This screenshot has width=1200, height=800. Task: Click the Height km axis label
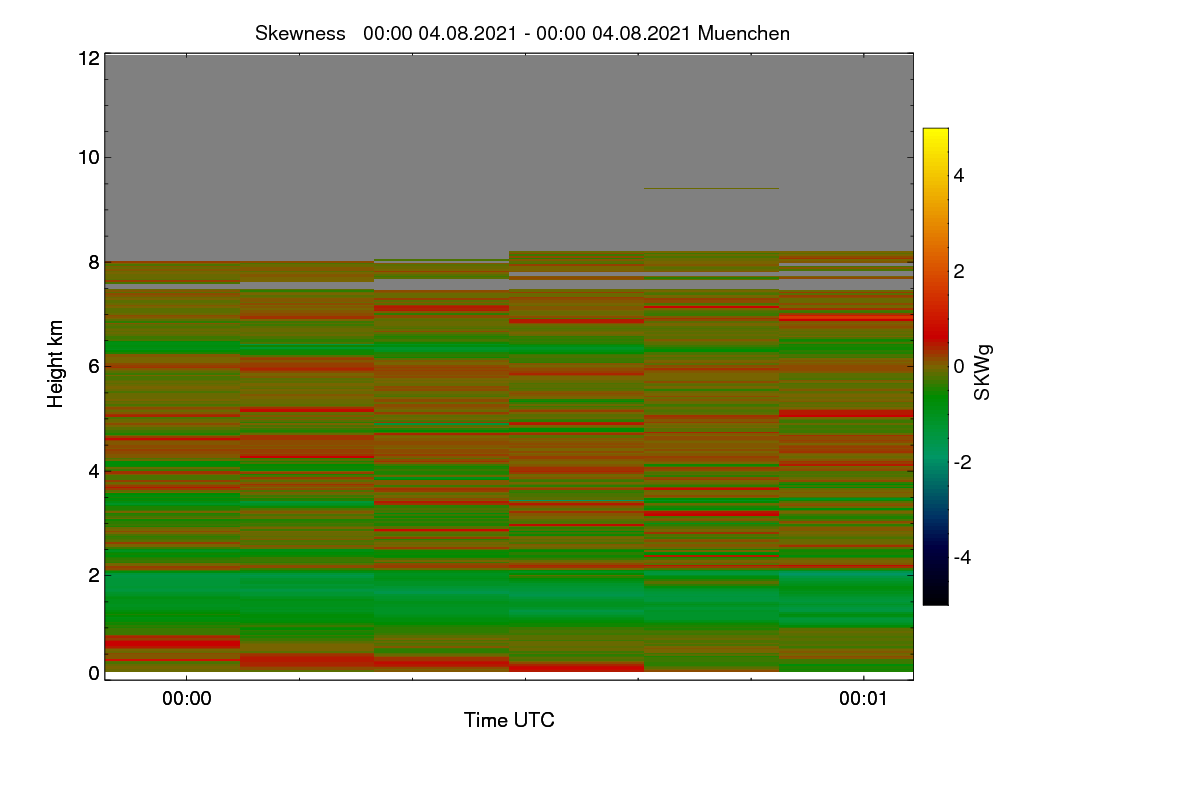[56, 364]
